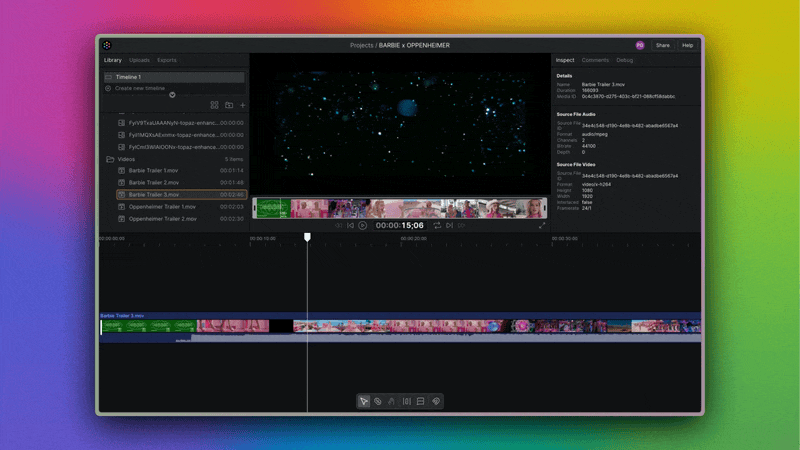Click the video/x-h264 format value

tap(596, 184)
